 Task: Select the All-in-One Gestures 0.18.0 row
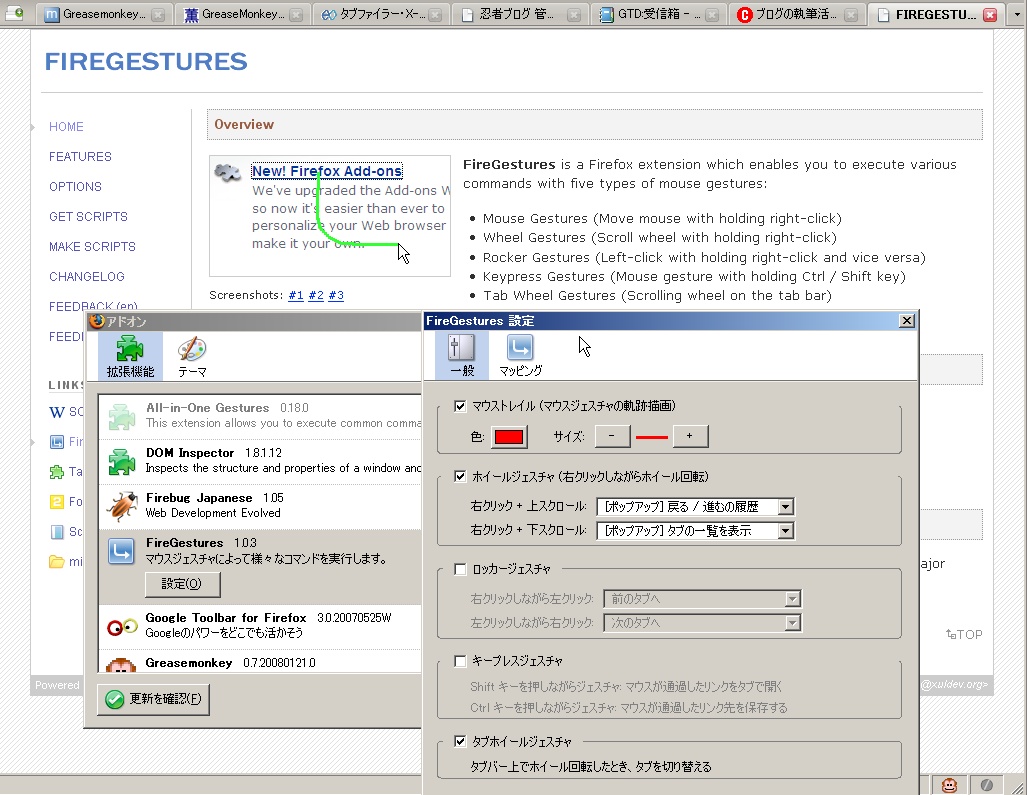click(260, 416)
